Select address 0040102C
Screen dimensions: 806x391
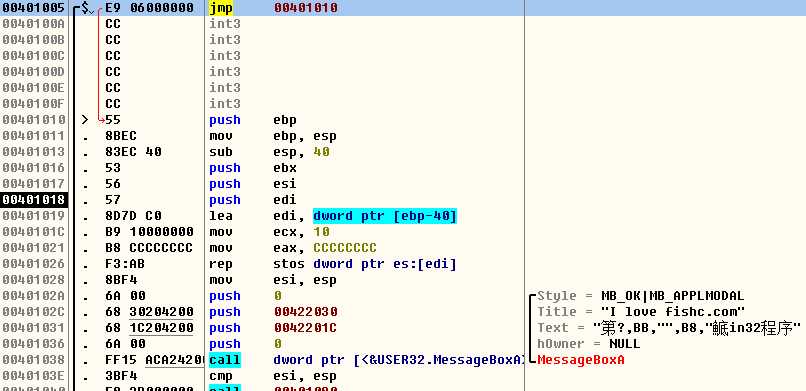(x=33, y=312)
